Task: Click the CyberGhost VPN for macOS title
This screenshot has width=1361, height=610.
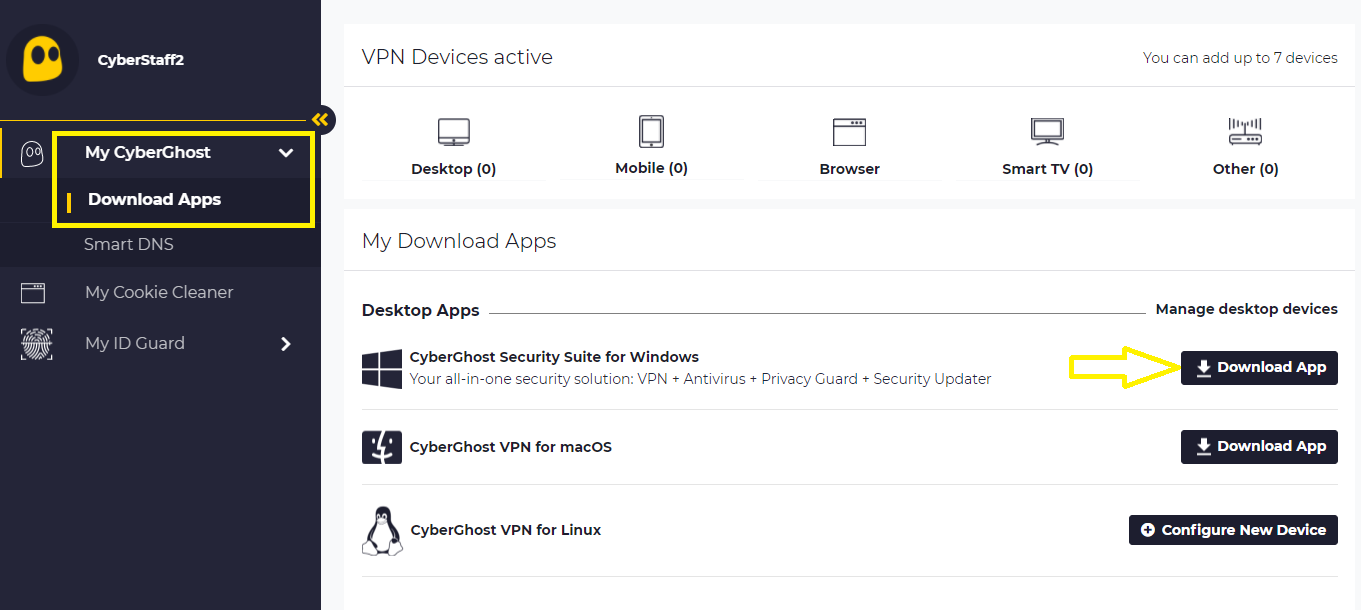Action: click(x=511, y=447)
